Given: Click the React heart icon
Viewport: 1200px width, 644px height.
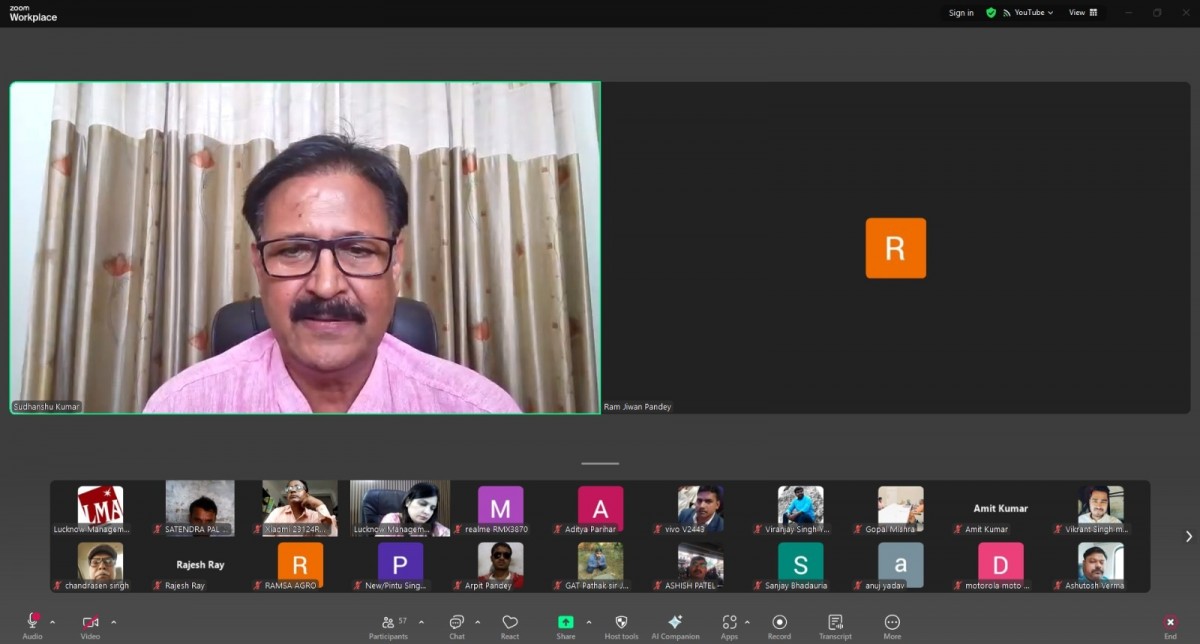Looking at the screenshot, I should click(510, 624).
